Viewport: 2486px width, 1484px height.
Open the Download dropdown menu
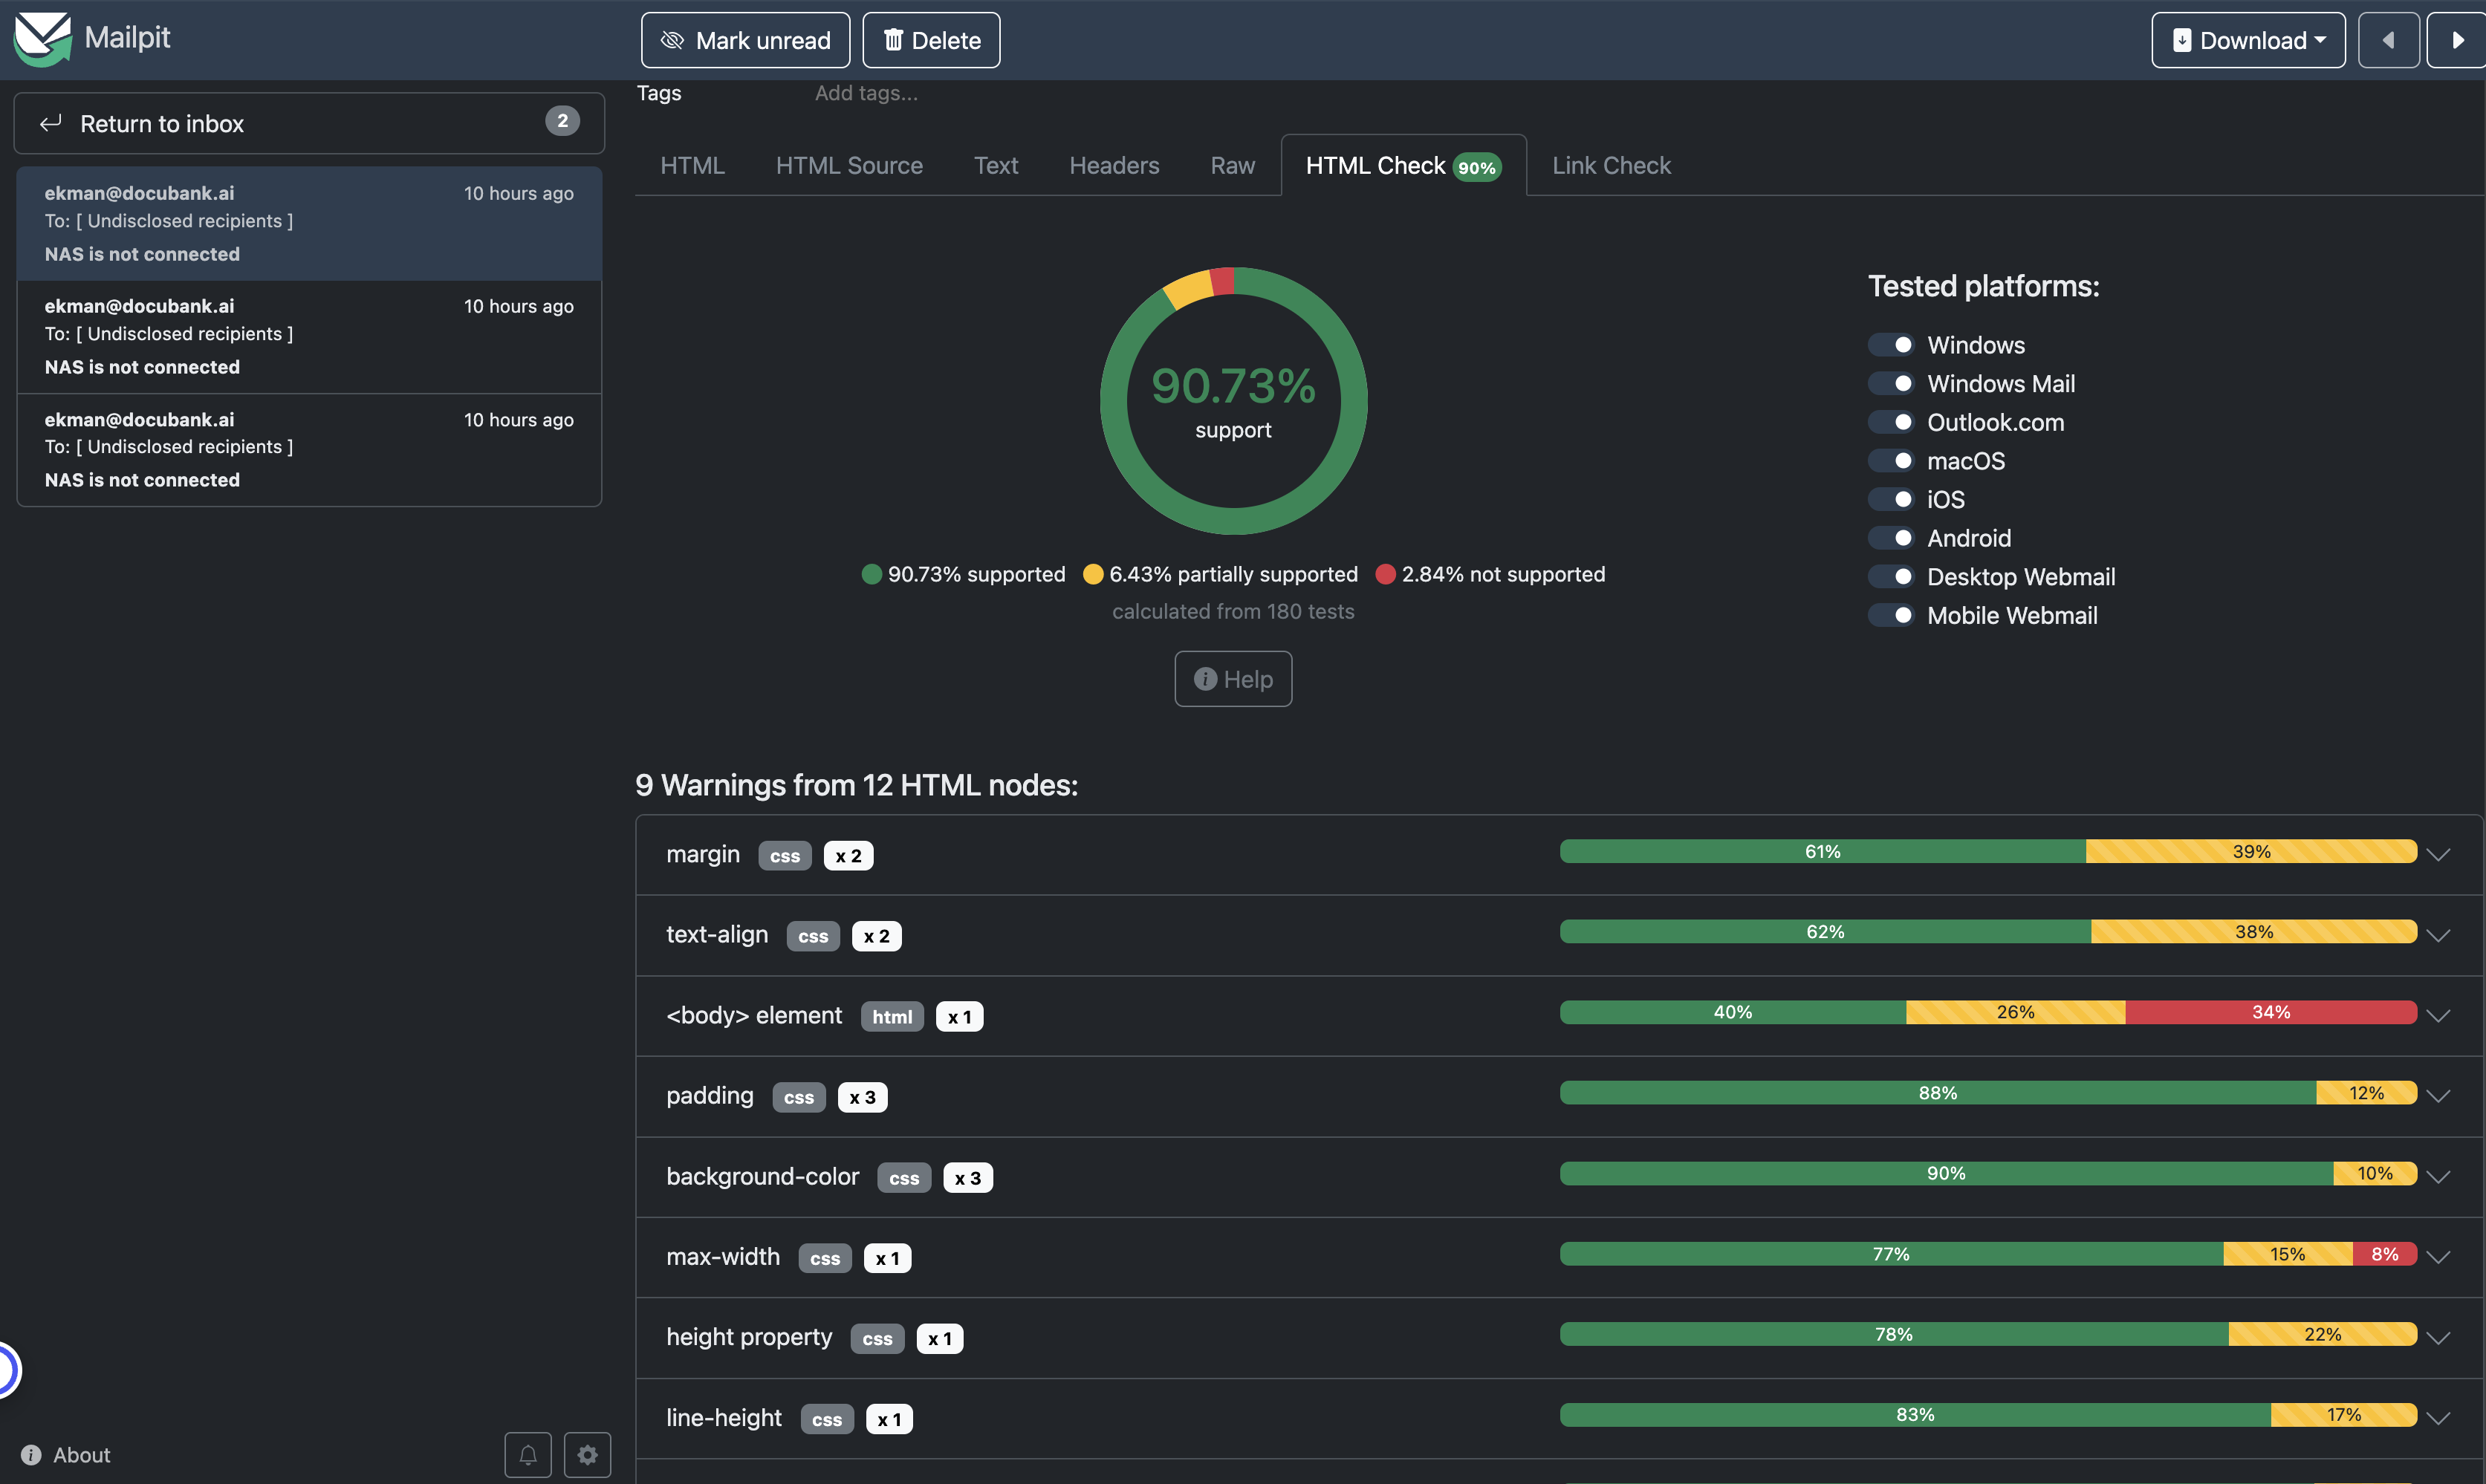tap(2248, 40)
